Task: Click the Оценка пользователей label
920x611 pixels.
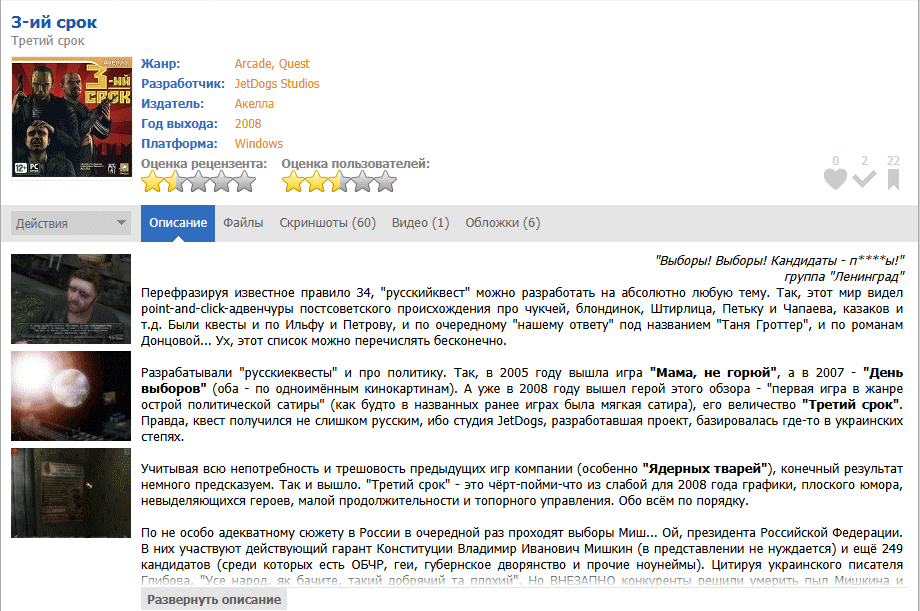Action: tap(356, 164)
